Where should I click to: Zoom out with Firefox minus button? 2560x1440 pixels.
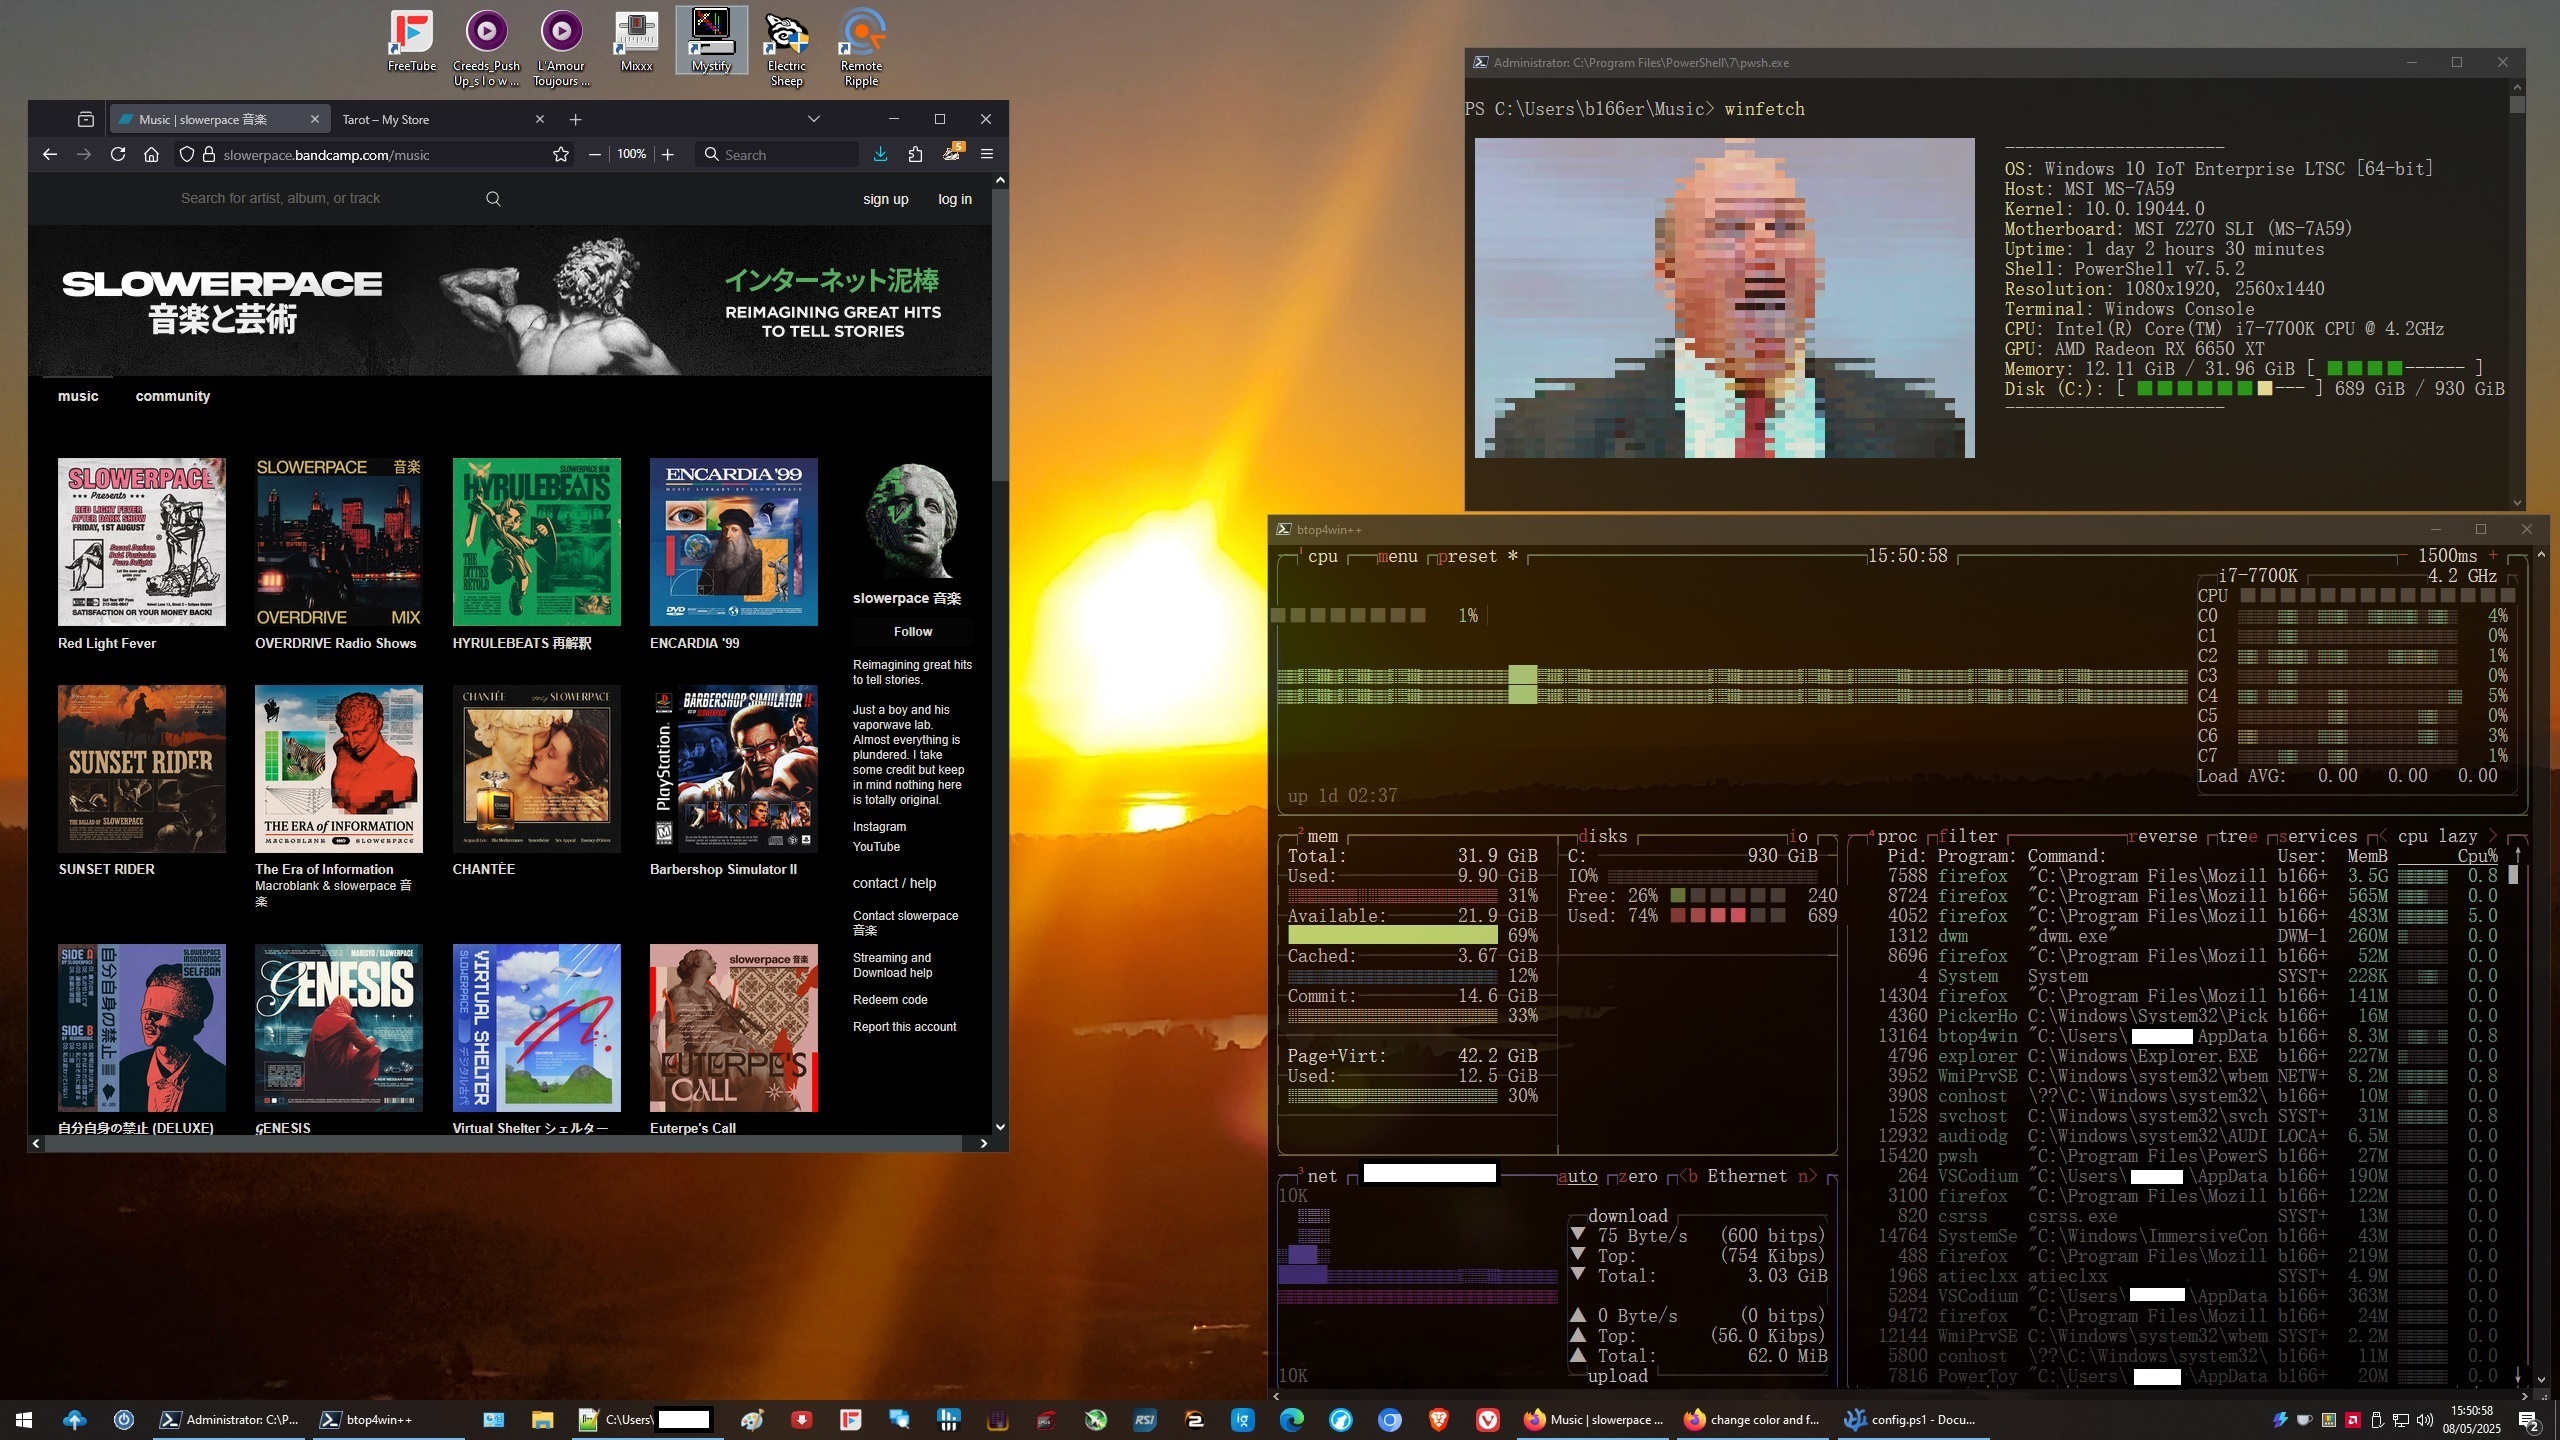[595, 154]
